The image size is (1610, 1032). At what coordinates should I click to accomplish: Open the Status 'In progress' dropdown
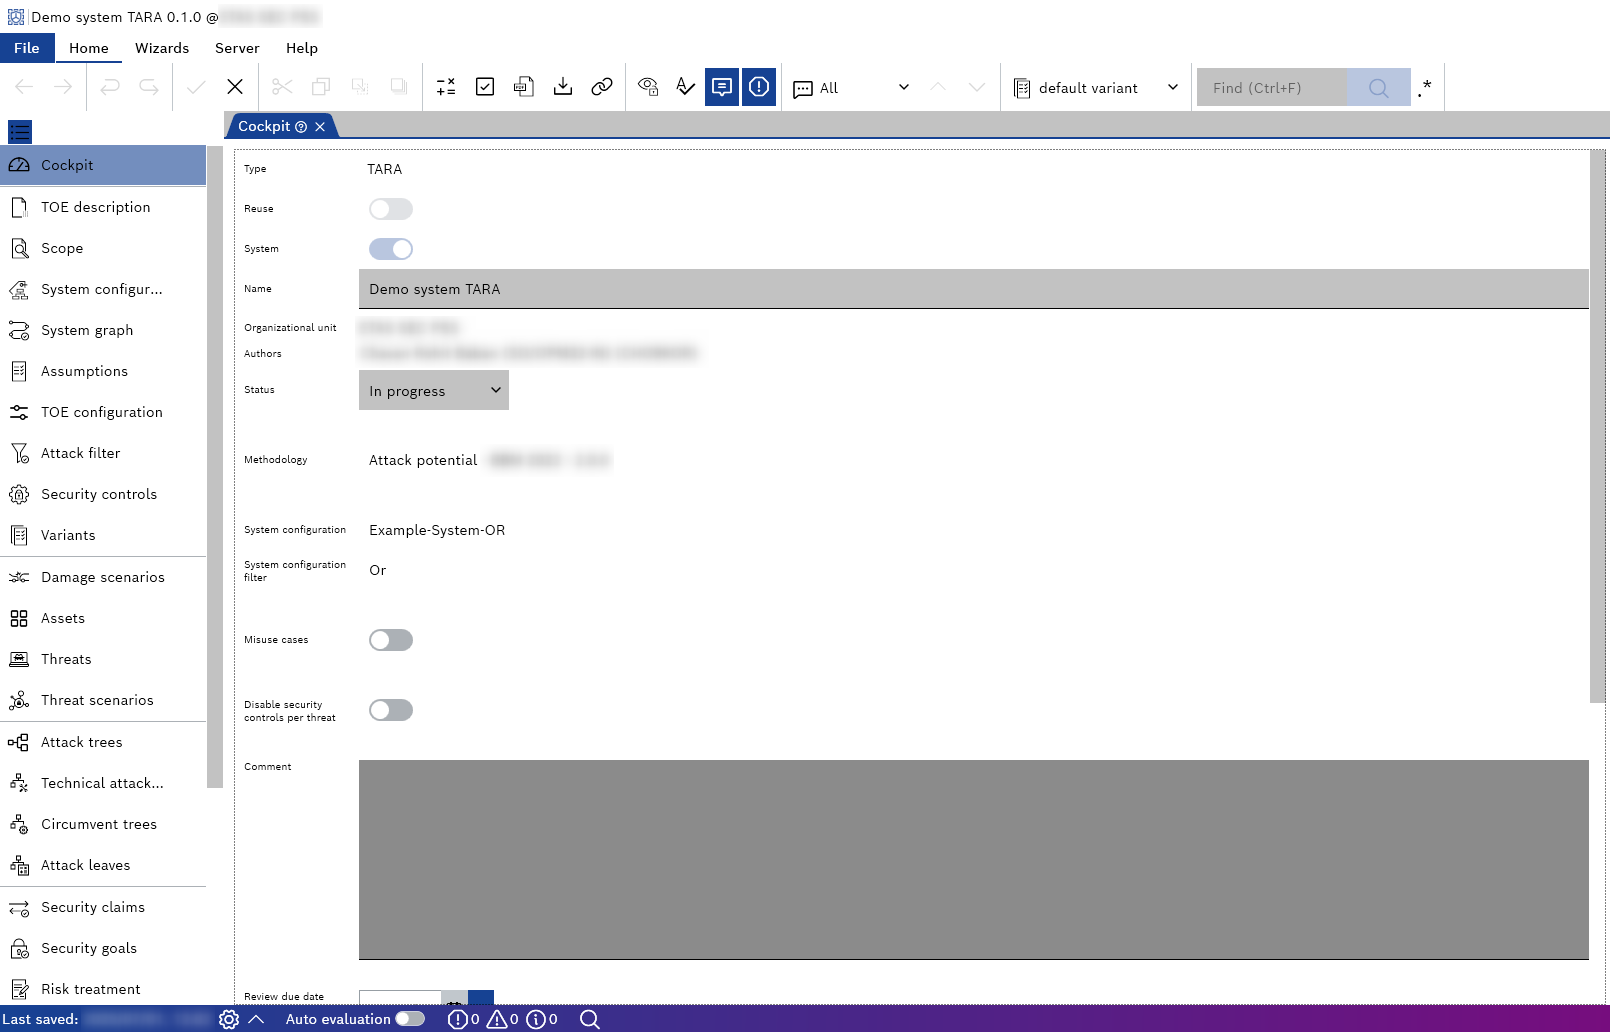coord(434,390)
